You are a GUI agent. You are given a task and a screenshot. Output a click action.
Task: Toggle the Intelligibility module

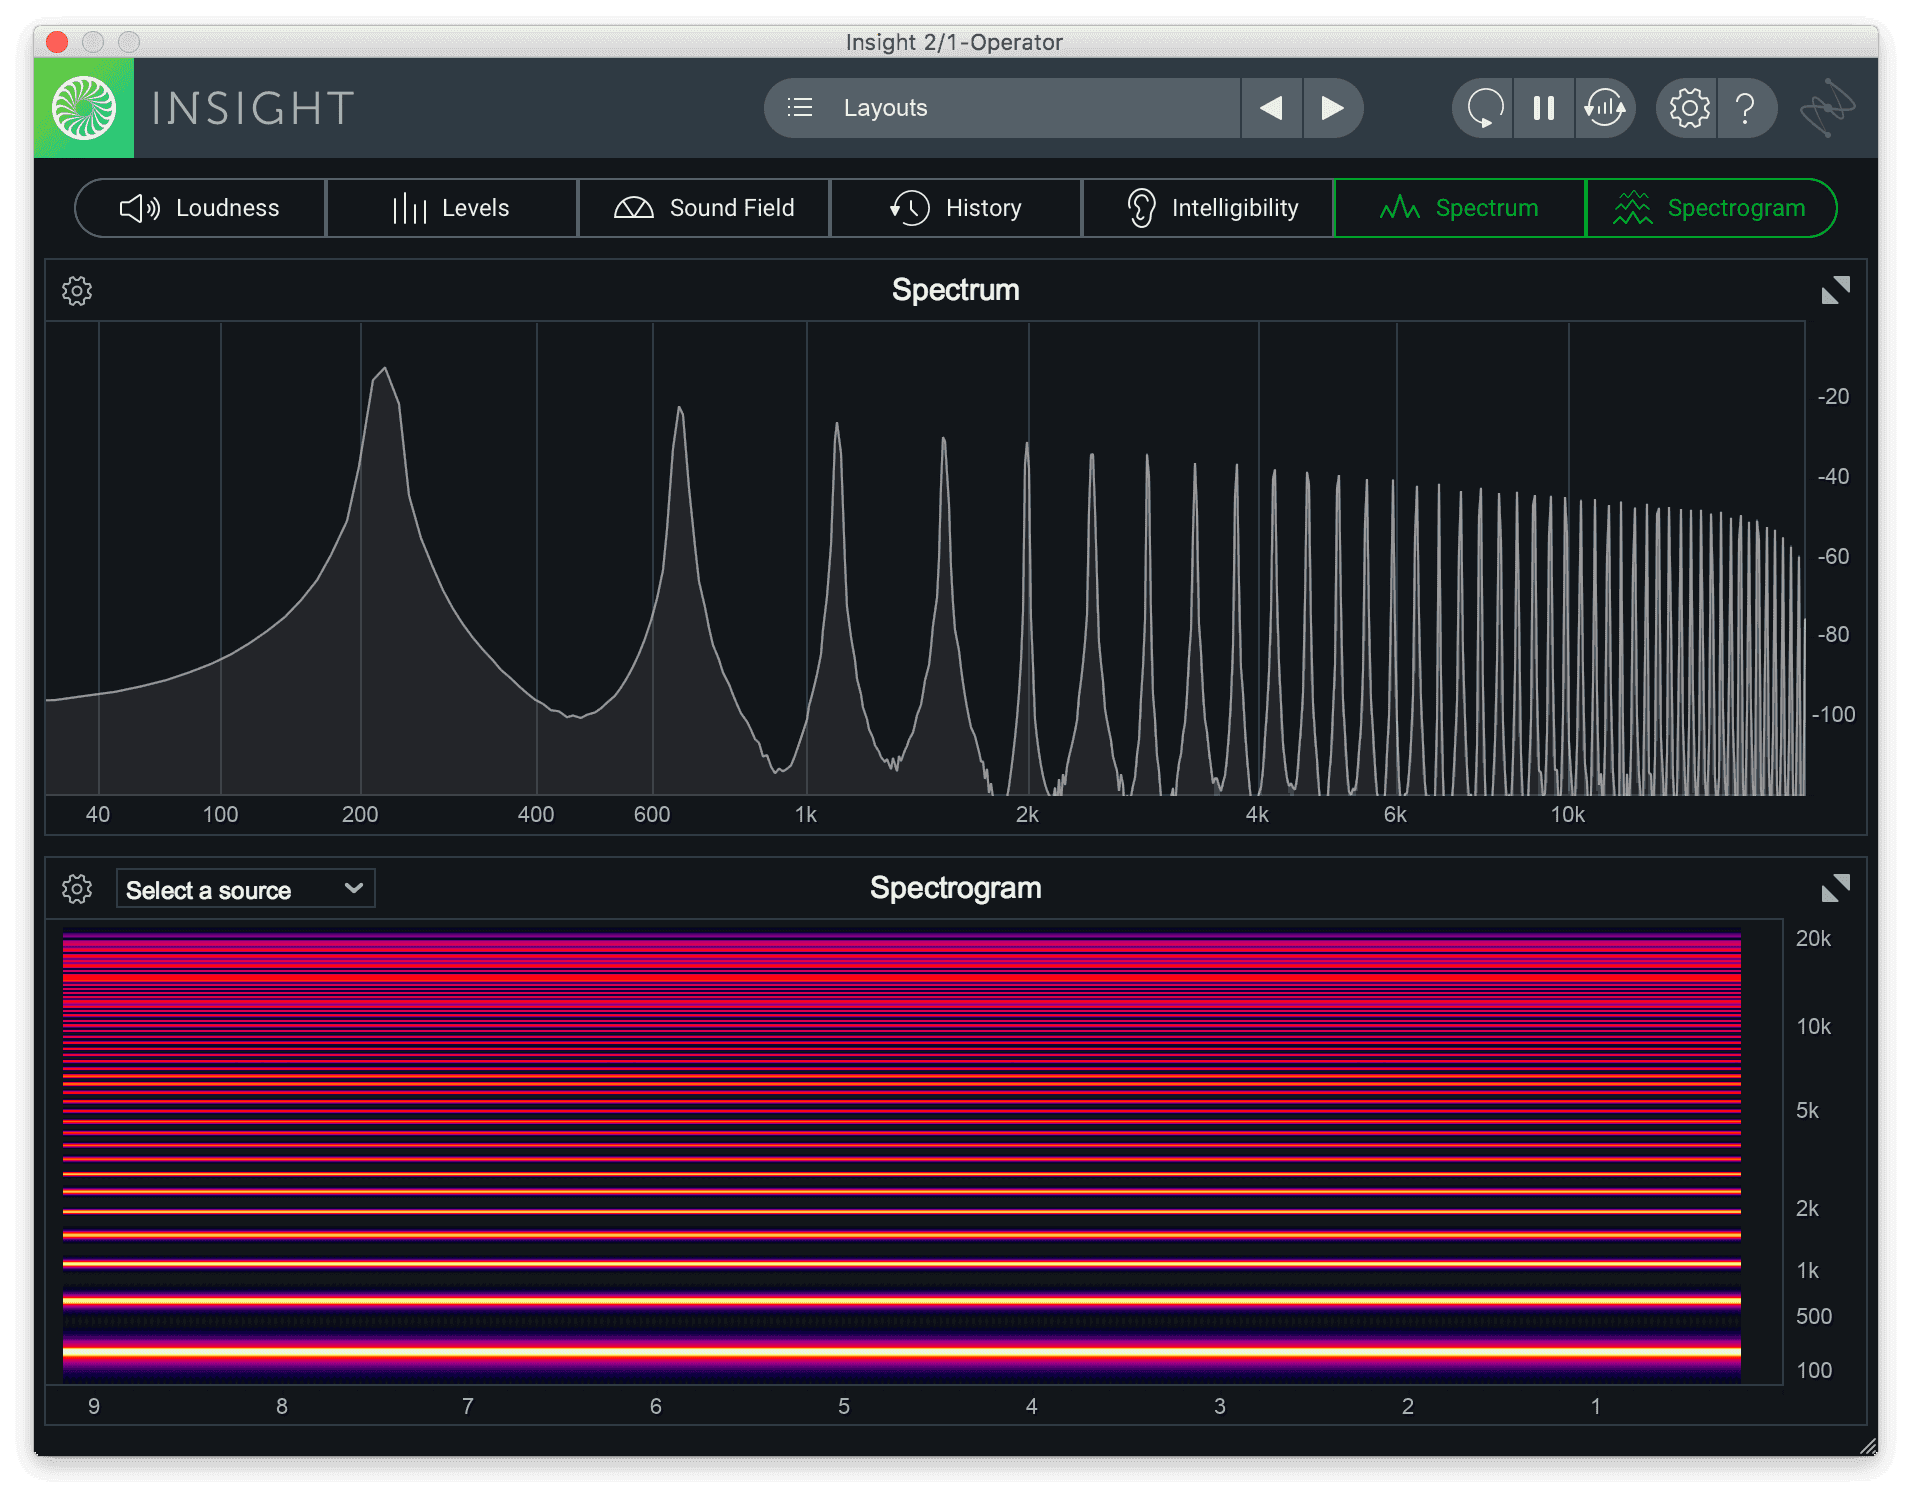point(1208,208)
